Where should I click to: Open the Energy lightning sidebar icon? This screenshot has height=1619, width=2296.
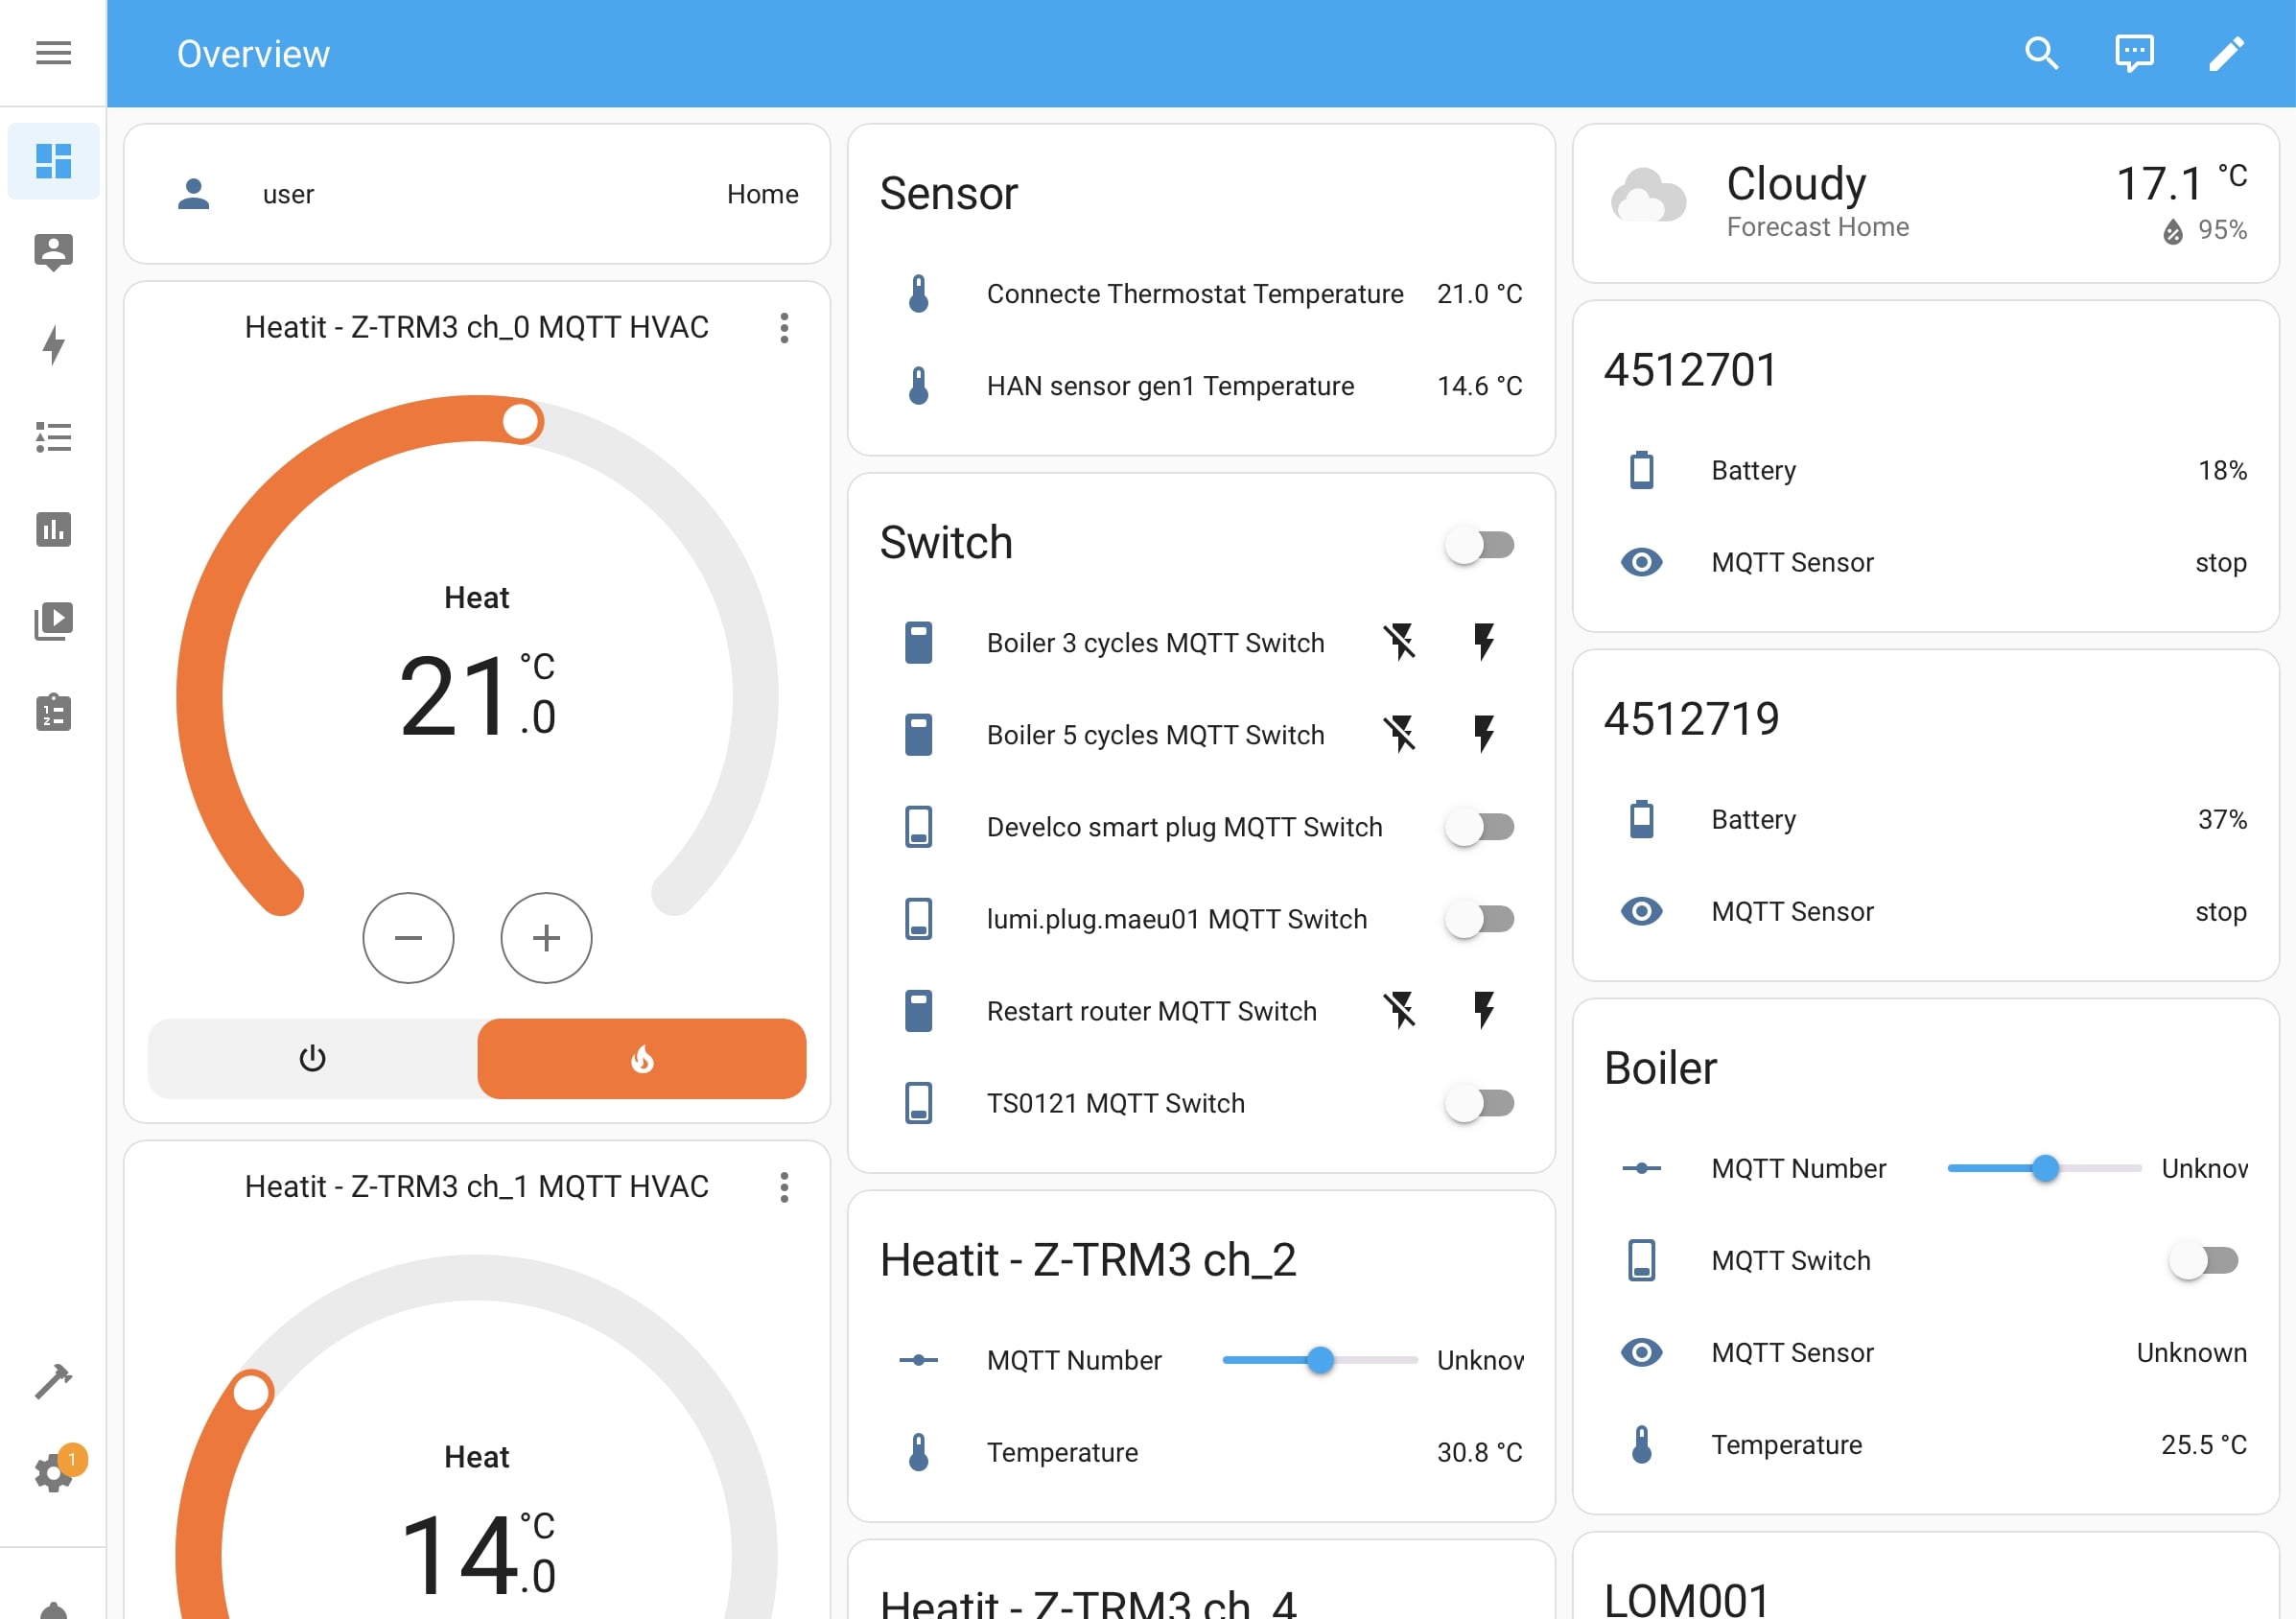pyautogui.click(x=53, y=345)
